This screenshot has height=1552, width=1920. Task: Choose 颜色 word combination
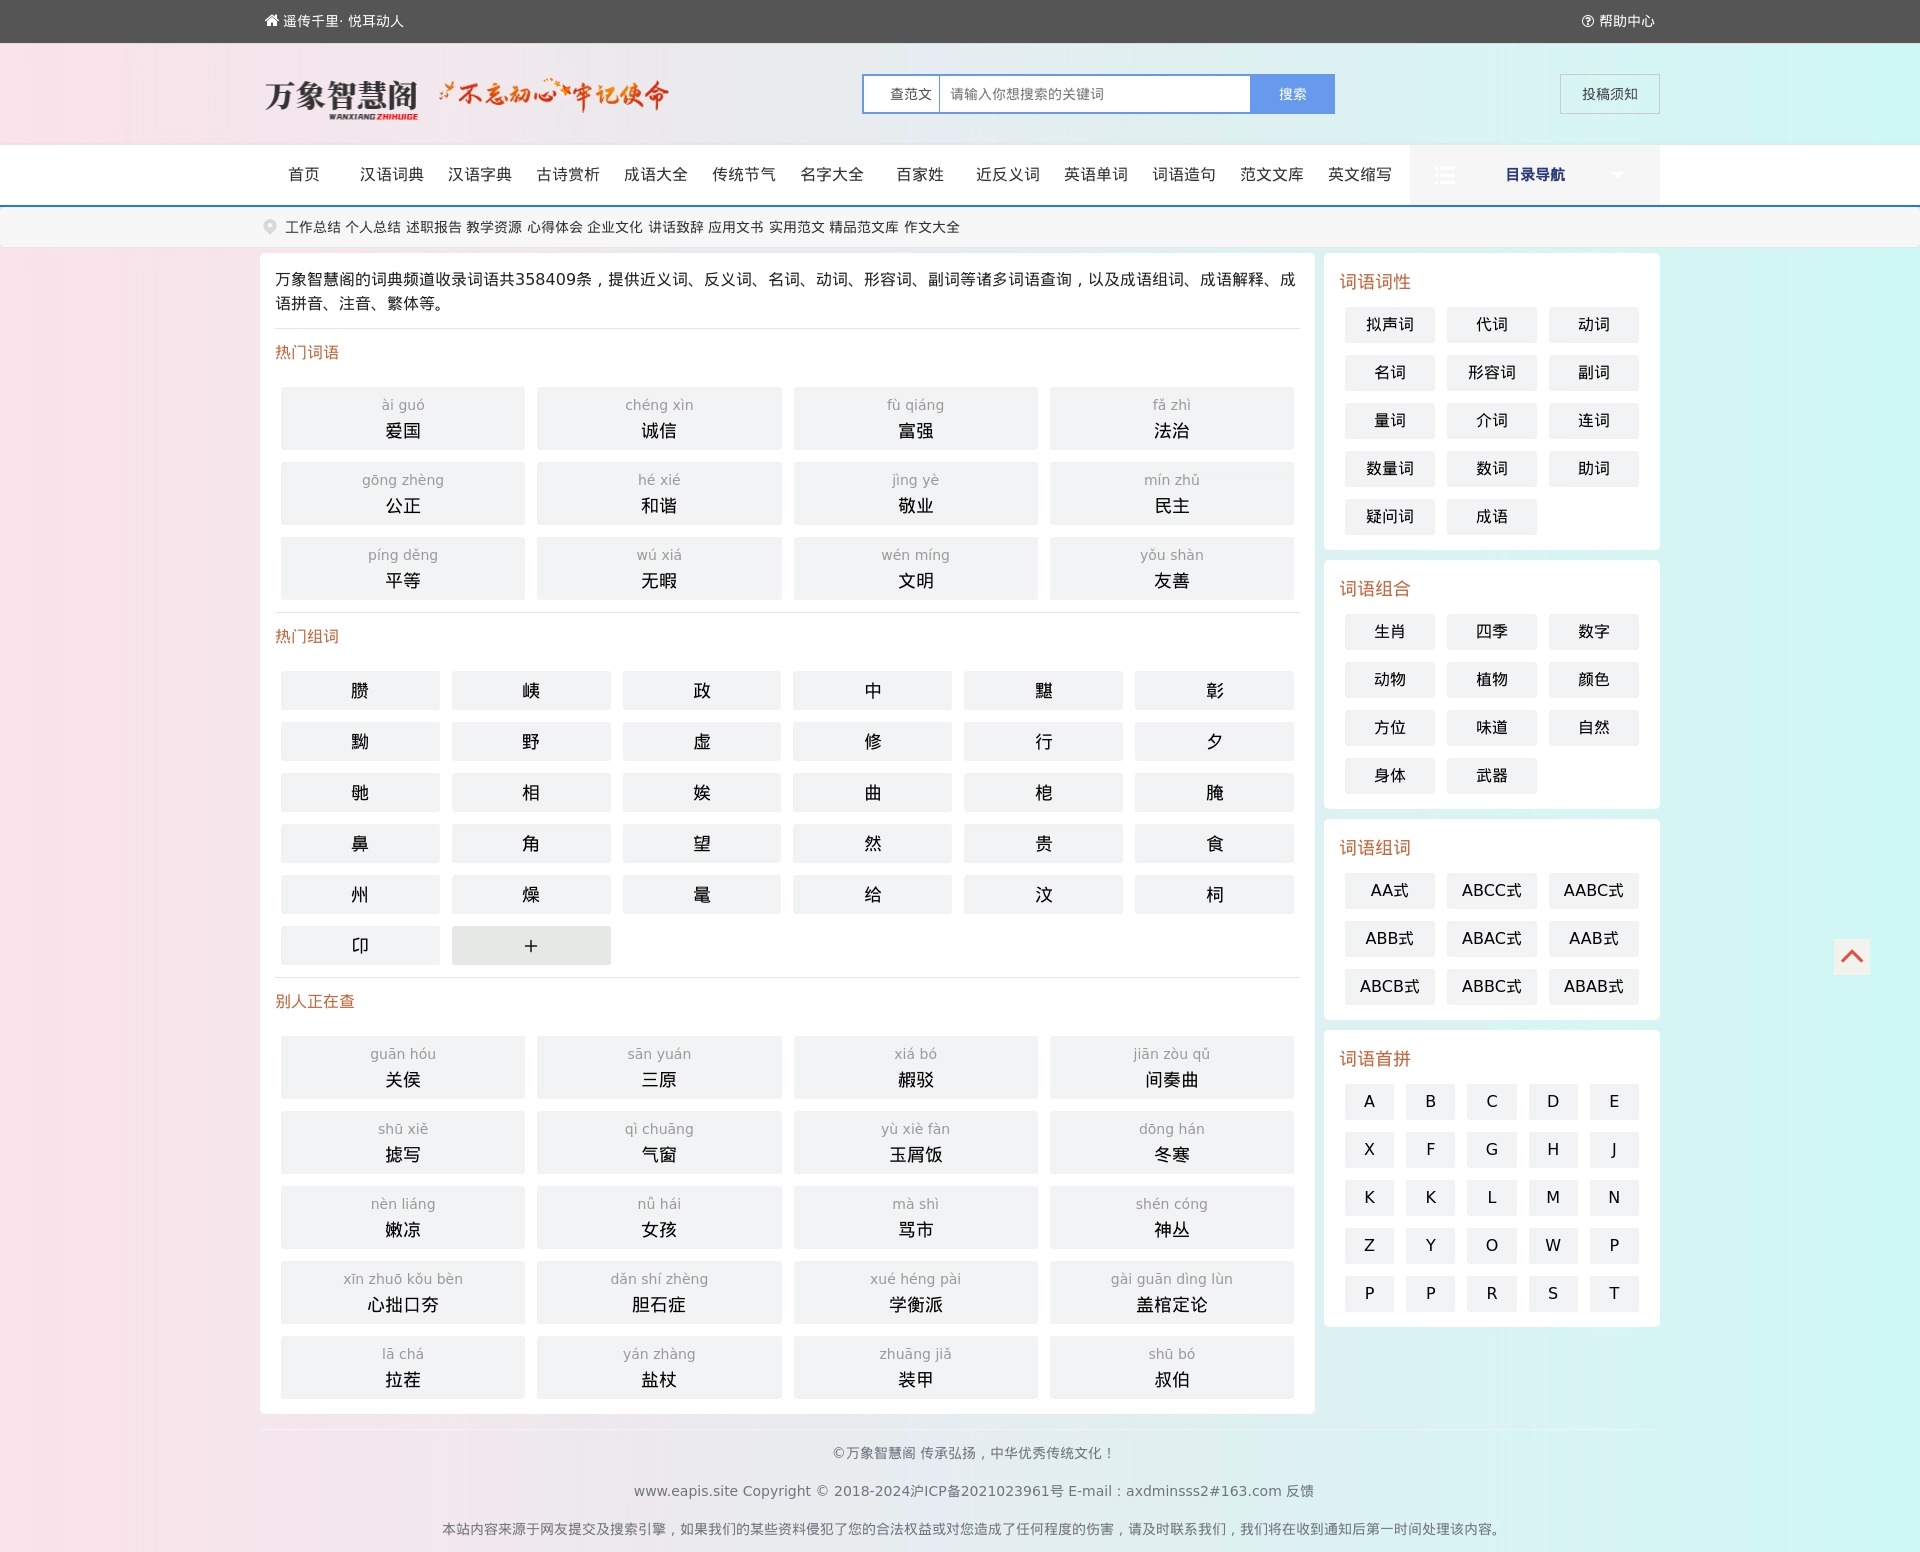(x=1594, y=679)
